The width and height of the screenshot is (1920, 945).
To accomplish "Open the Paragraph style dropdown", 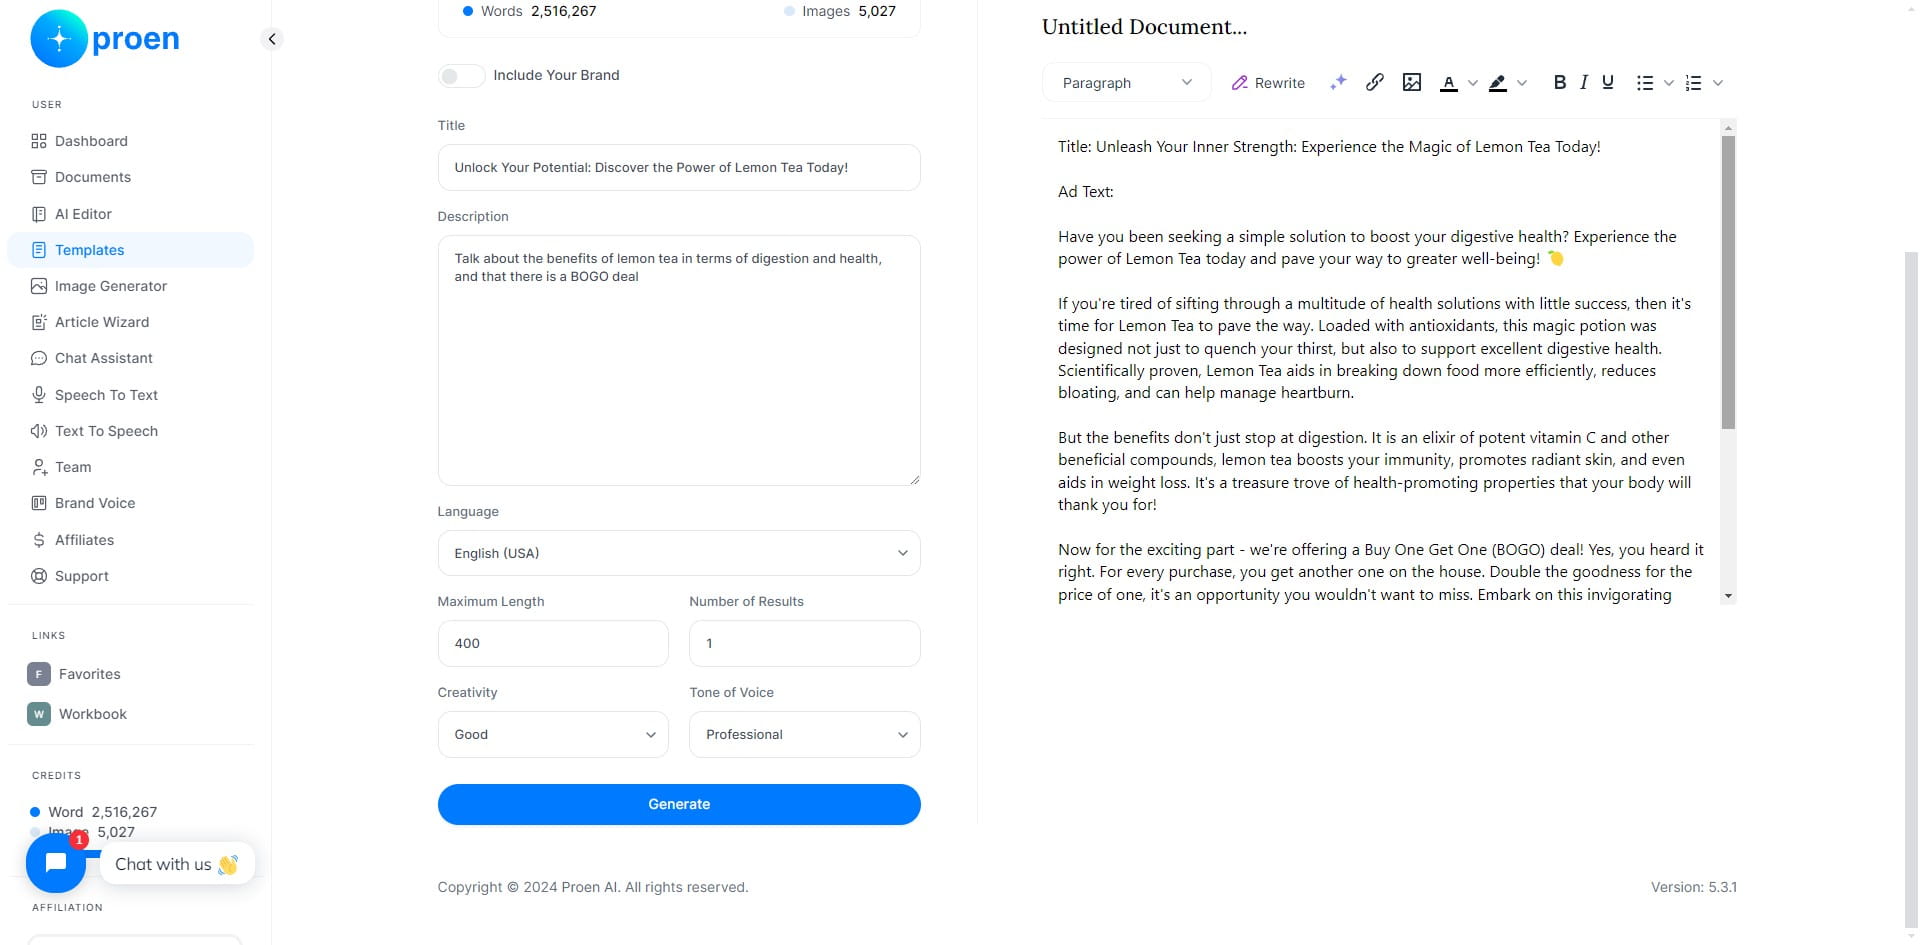I will pos(1127,83).
